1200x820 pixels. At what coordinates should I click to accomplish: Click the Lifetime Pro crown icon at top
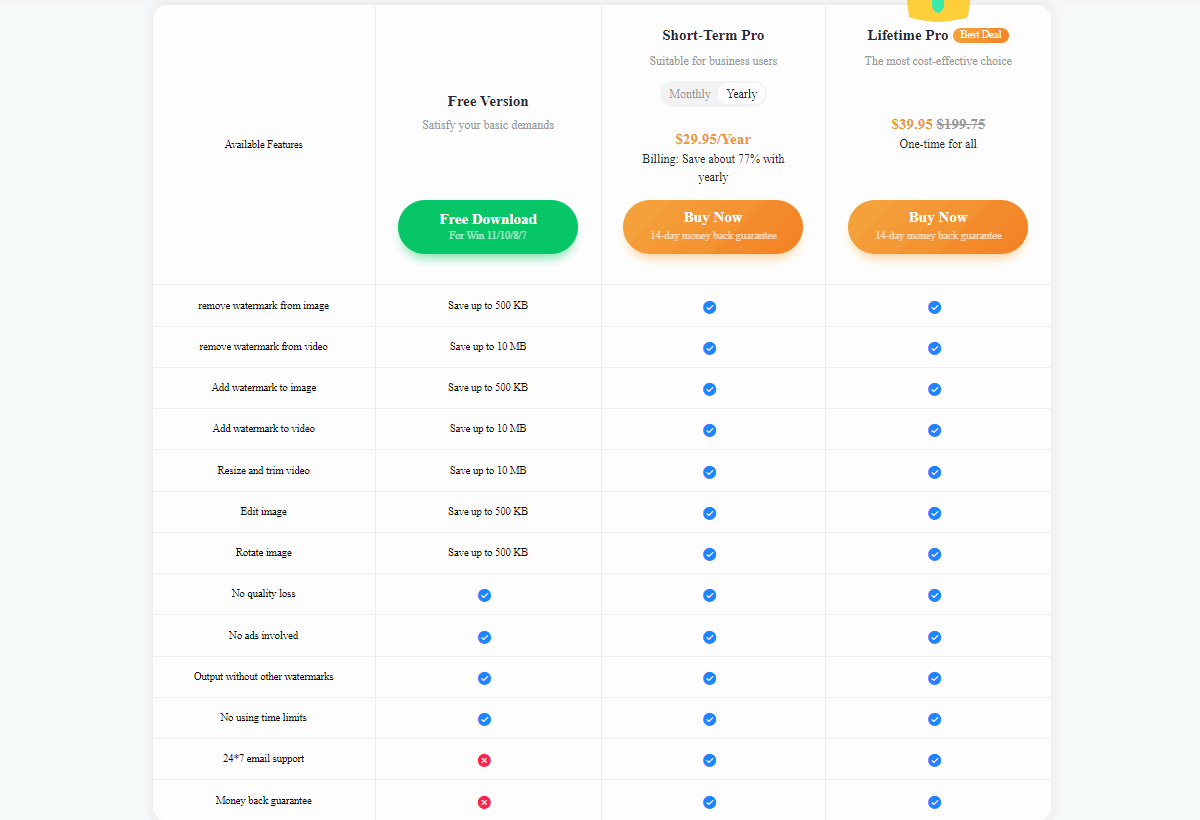938,9
